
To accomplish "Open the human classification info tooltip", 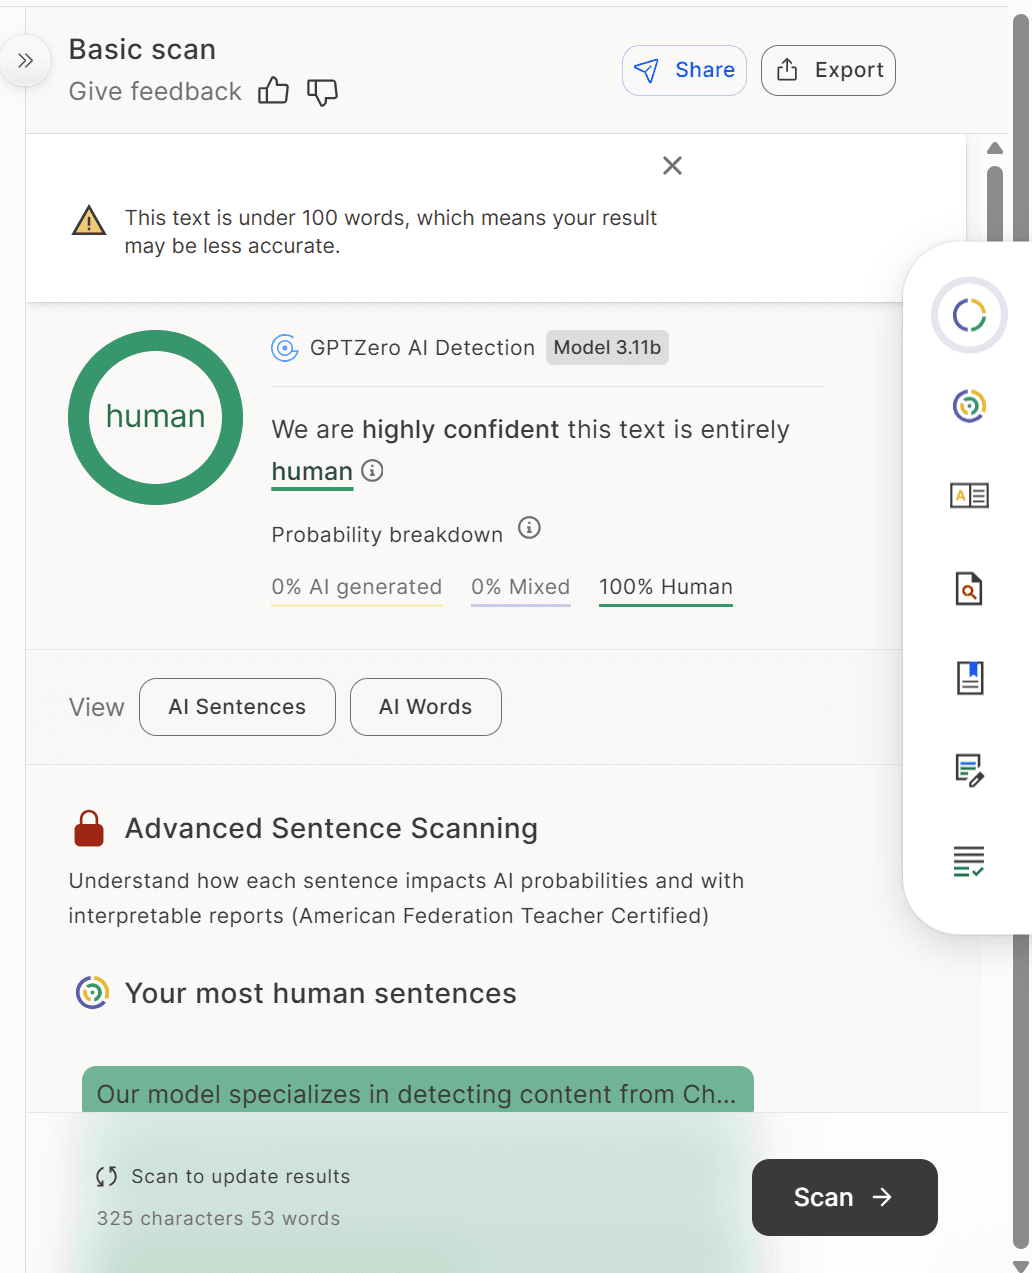I will [372, 470].
